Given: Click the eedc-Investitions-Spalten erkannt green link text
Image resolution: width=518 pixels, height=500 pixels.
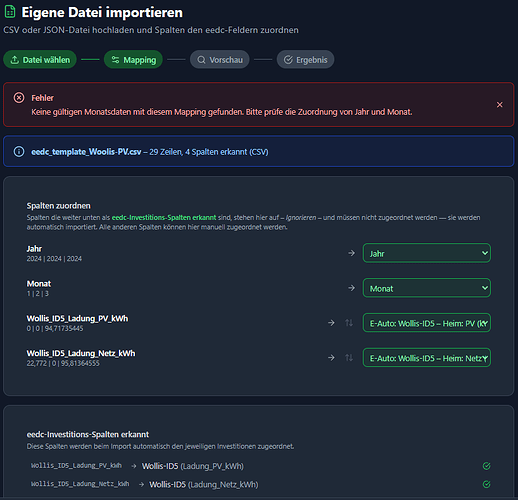Looking at the screenshot, I should 164,218.
